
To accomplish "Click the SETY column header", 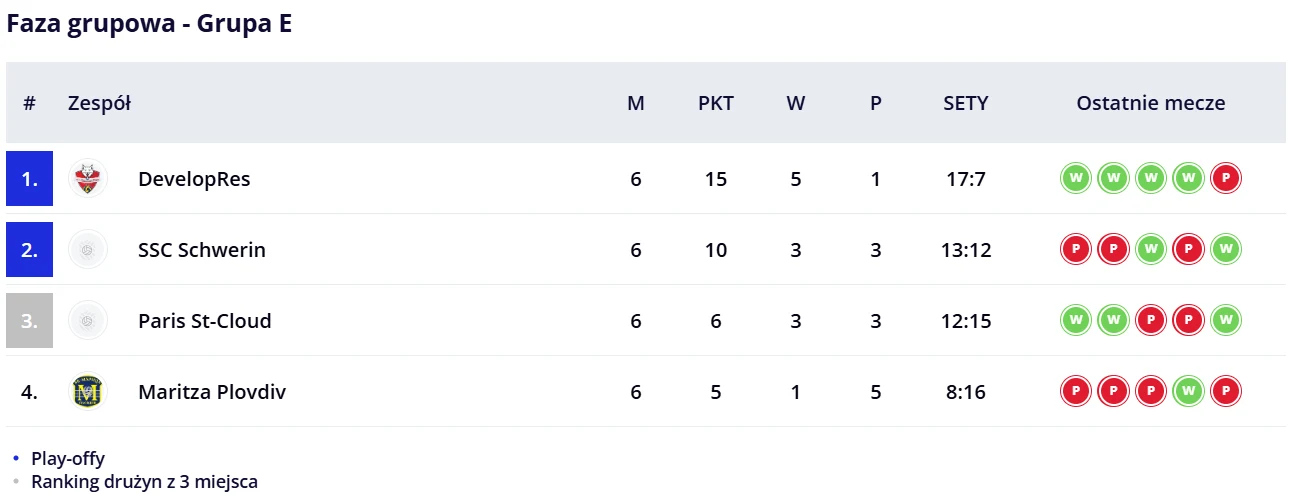I will (965, 103).
